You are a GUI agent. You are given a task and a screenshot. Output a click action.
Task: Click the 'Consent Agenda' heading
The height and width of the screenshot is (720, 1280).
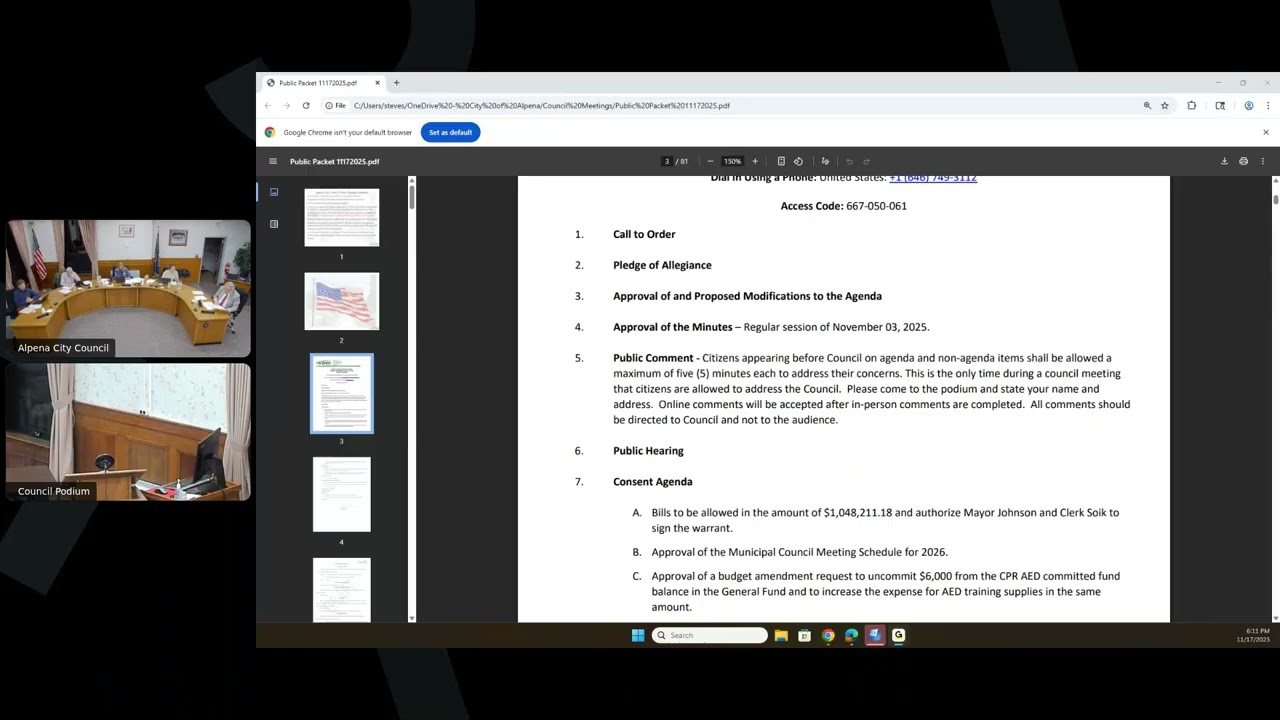coord(652,482)
